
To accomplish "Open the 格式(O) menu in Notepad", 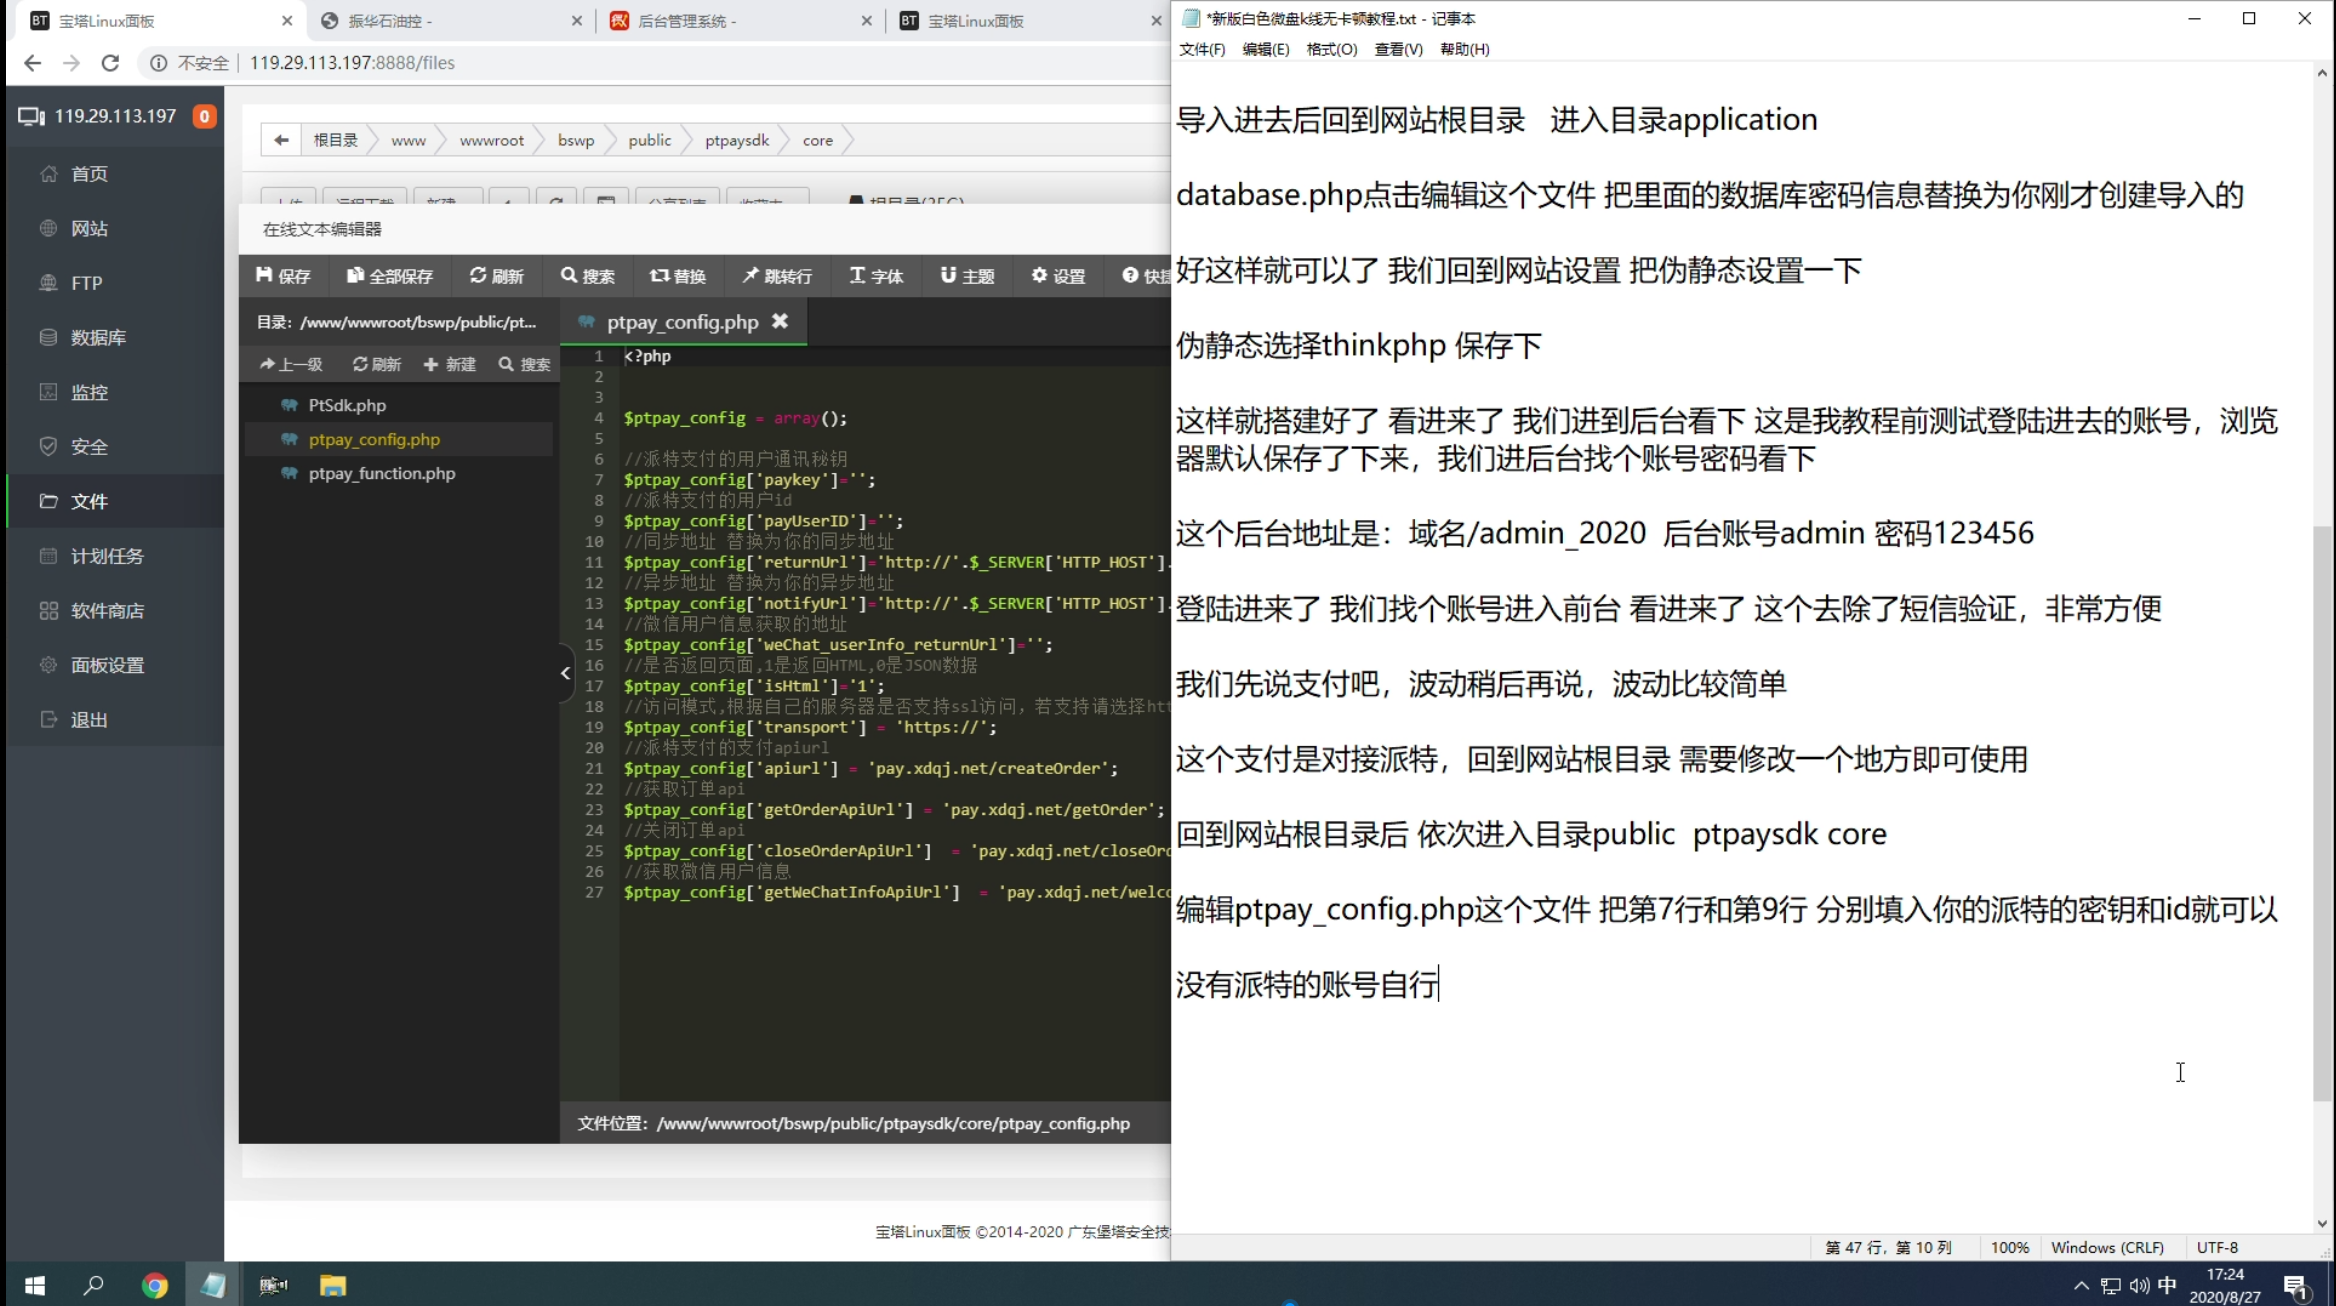I will coord(1328,48).
